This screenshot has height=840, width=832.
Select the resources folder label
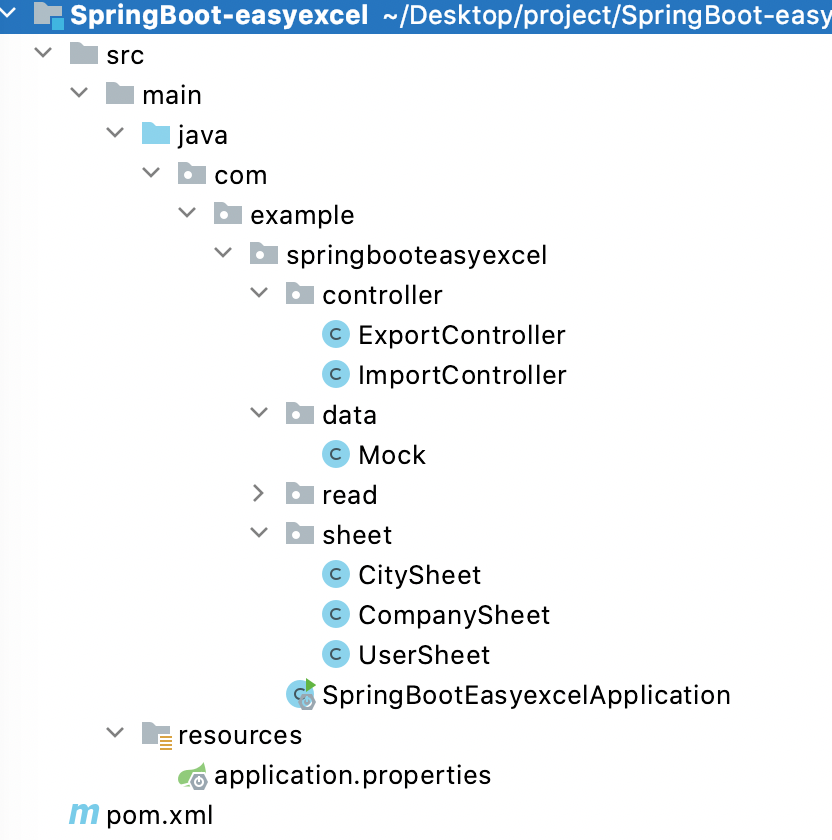pyautogui.click(x=240, y=736)
